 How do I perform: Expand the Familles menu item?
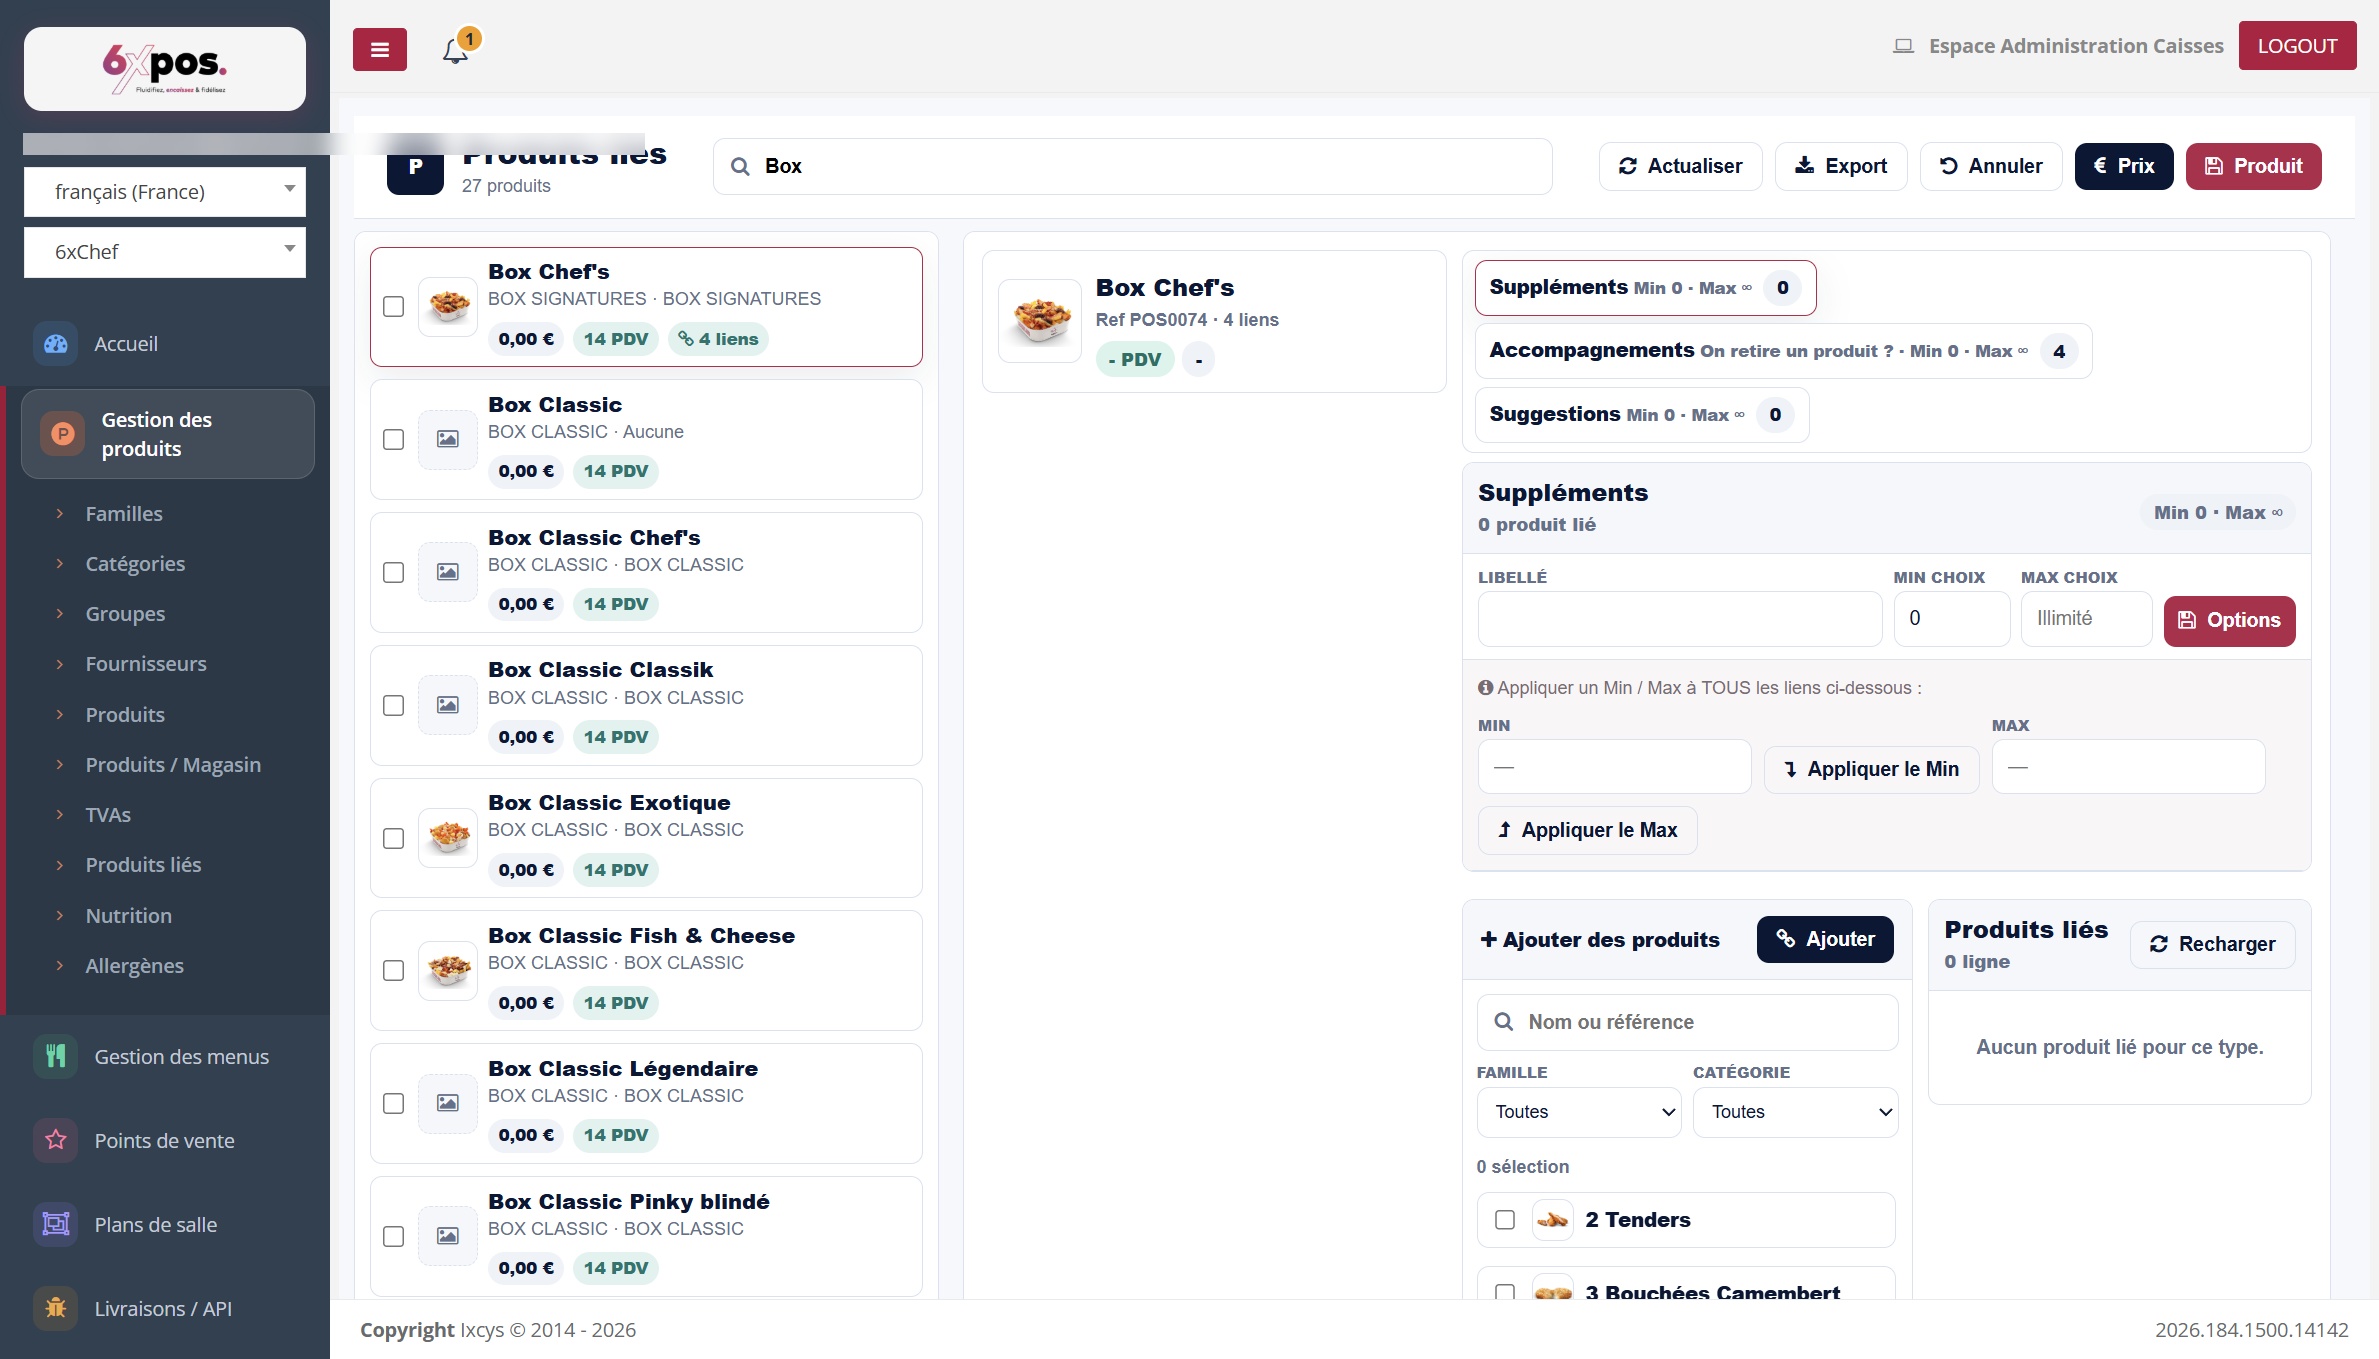124,513
